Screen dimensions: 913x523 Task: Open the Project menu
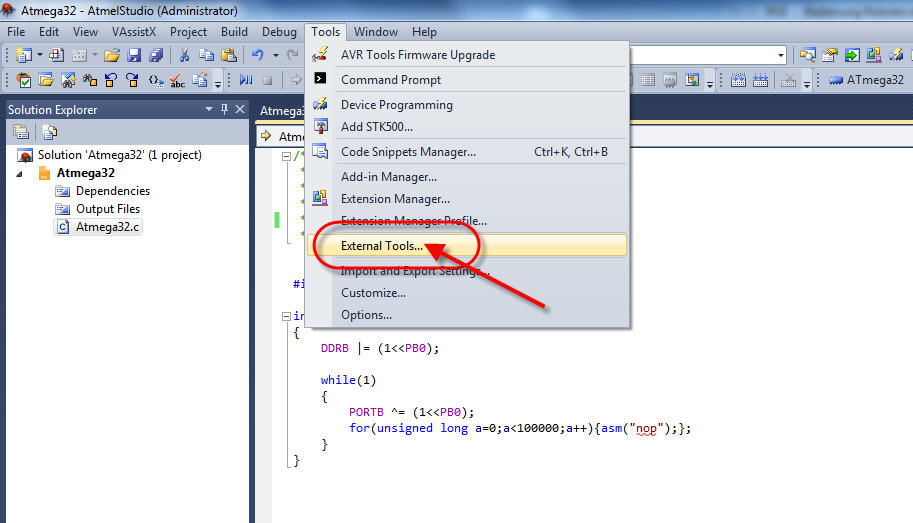(188, 32)
